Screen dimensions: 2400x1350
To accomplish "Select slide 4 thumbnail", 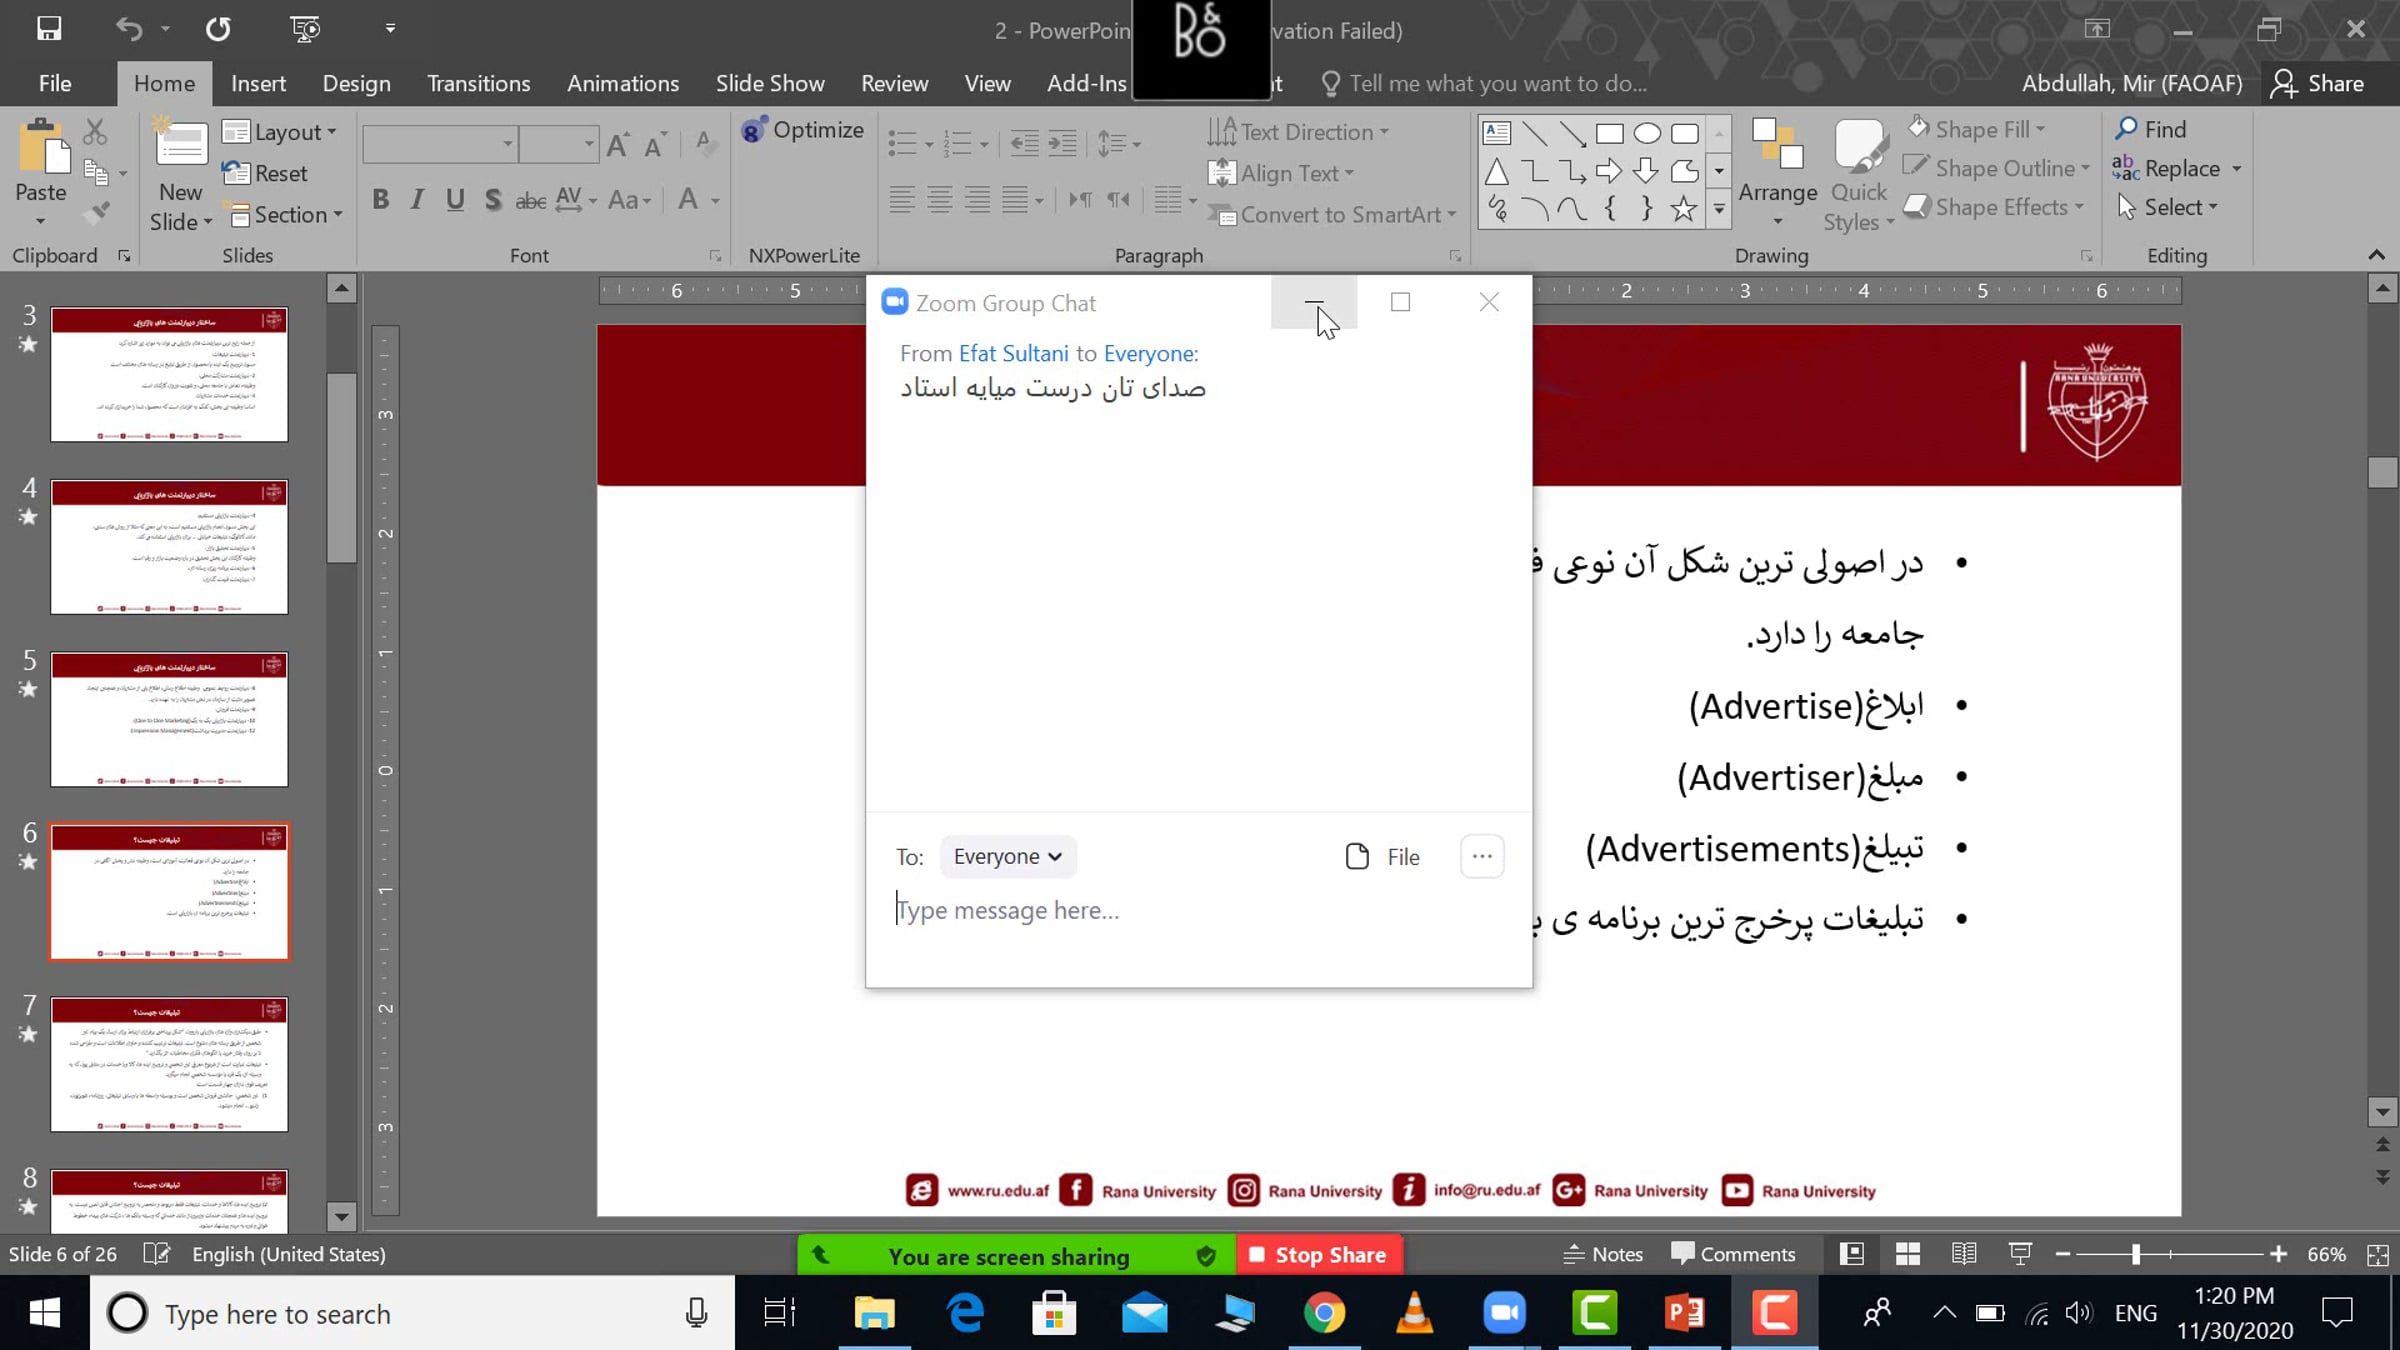I will pyautogui.click(x=169, y=546).
